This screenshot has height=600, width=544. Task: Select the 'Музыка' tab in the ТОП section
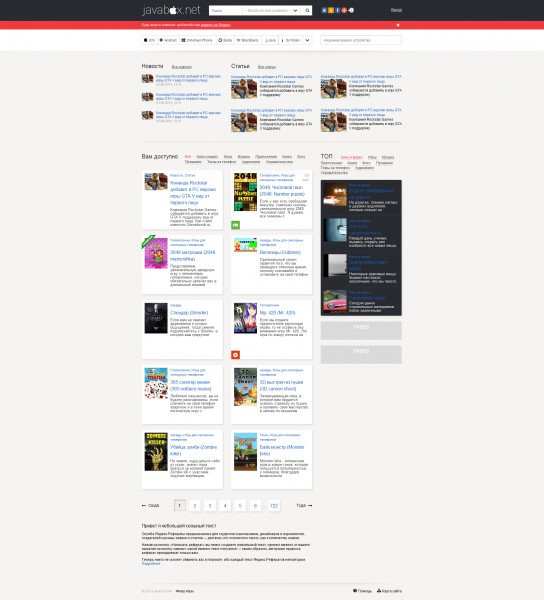pos(388,157)
